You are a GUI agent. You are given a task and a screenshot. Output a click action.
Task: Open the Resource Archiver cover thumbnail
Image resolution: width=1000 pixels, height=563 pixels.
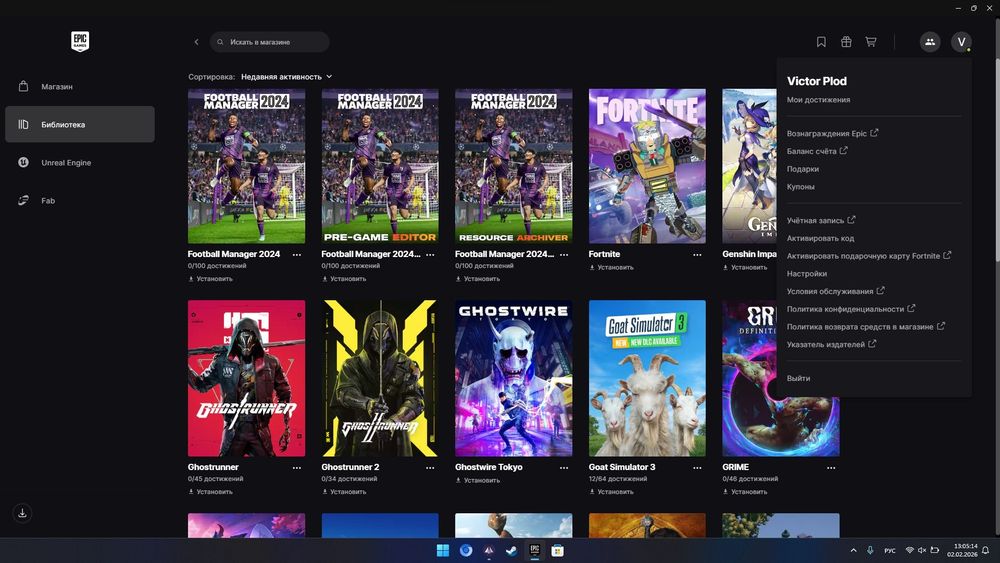tap(513, 166)
